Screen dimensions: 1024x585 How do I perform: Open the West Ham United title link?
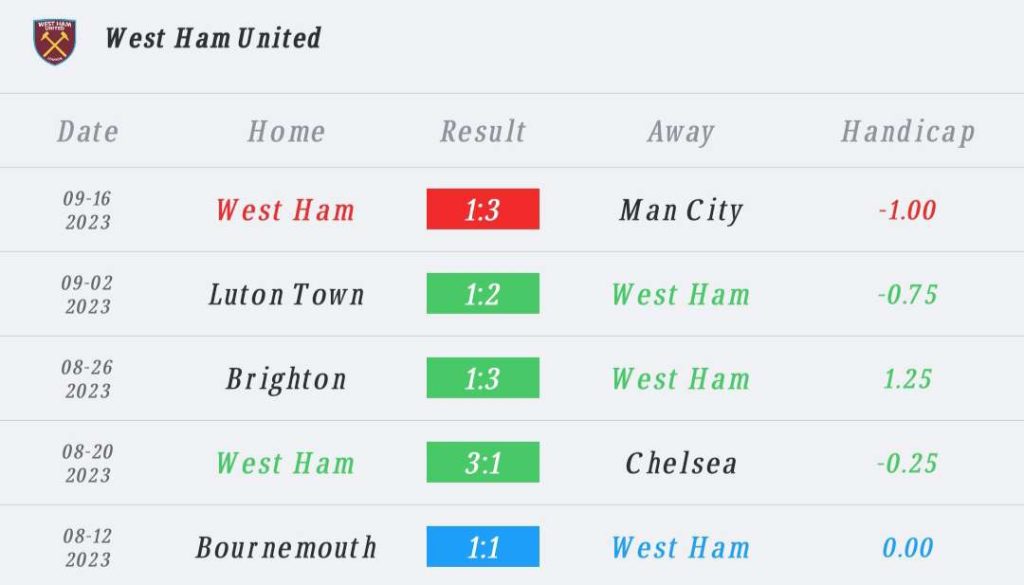[213, 38]
